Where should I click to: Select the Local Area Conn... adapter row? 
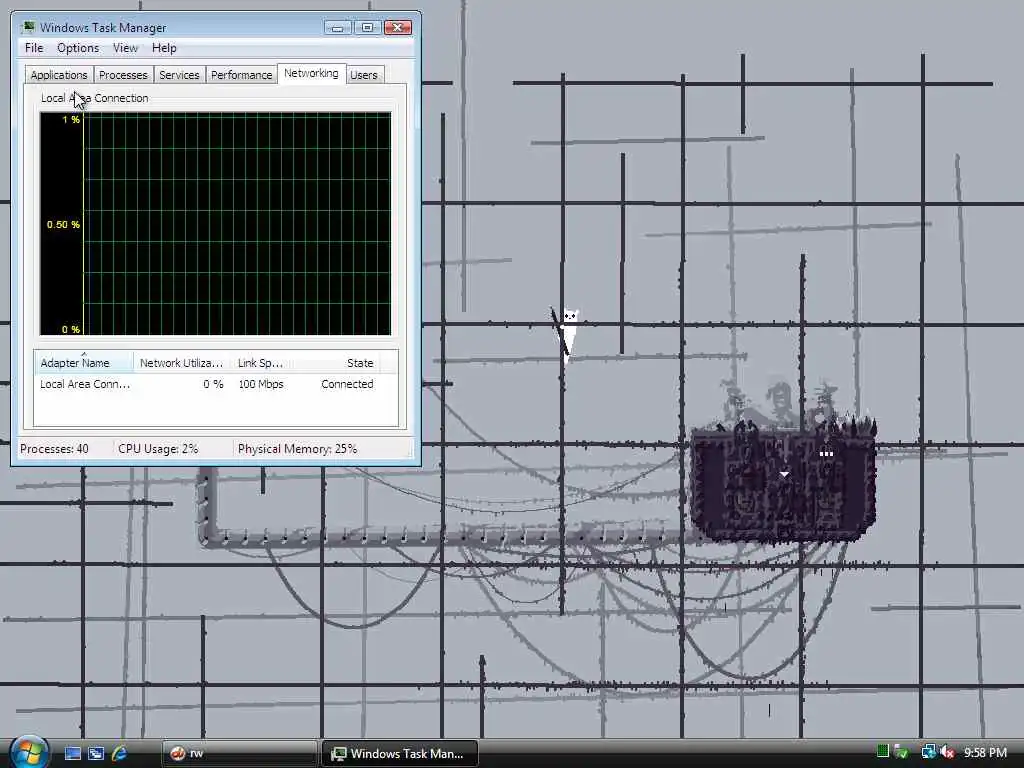coord(216,384)
